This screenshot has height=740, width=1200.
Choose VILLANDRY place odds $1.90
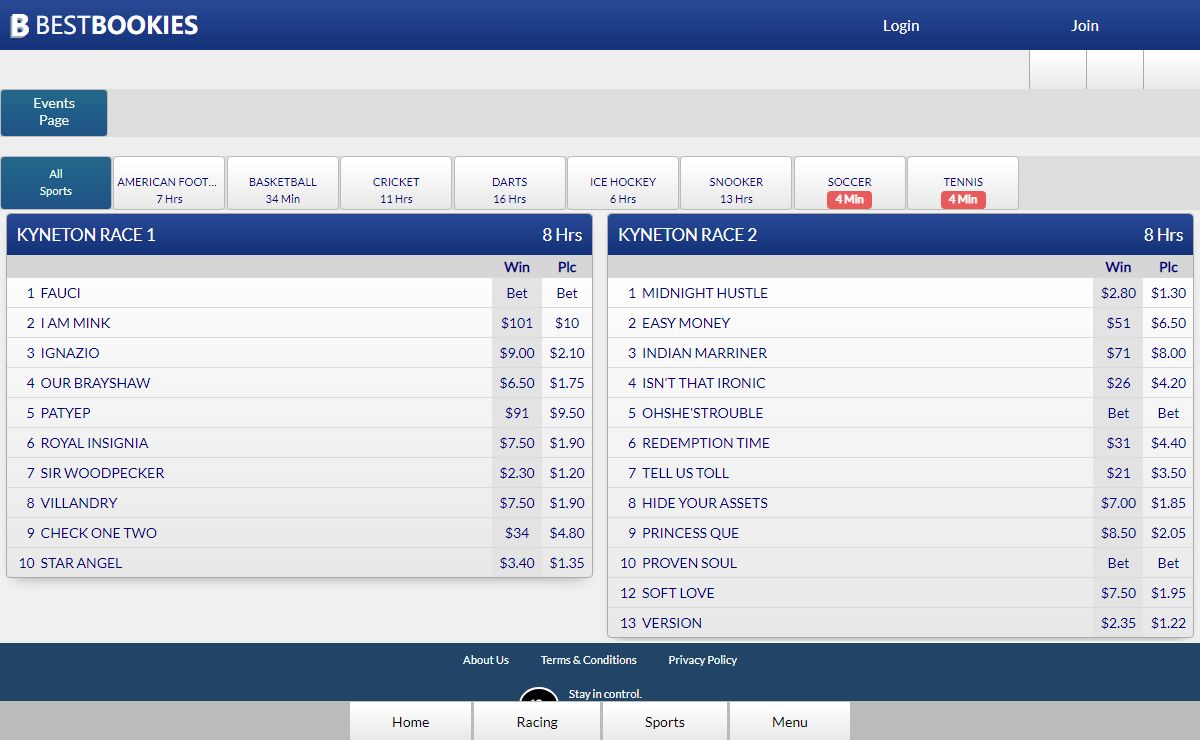(x=567, y=503)
